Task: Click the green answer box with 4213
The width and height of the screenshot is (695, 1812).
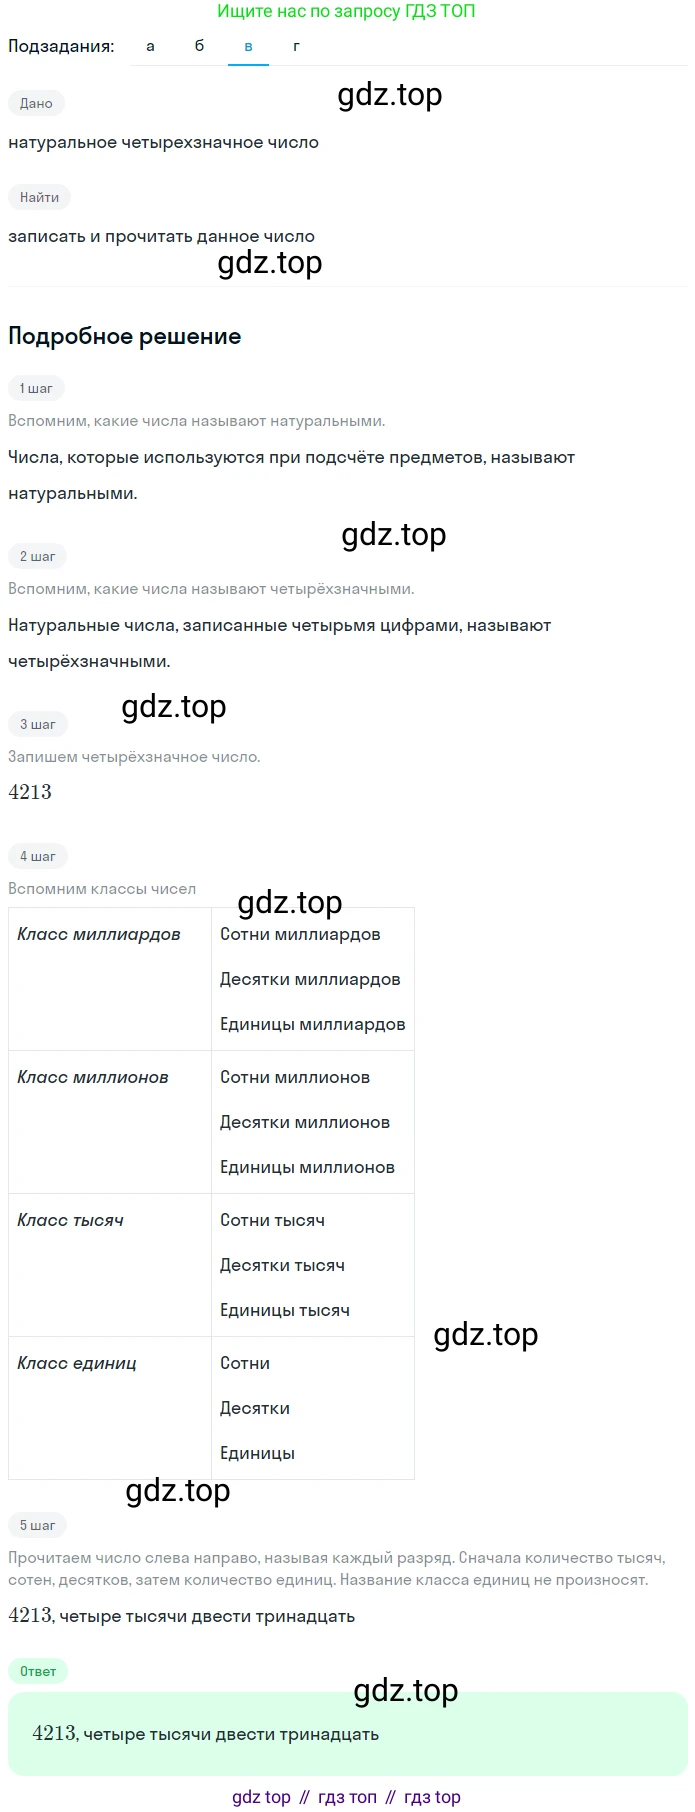Action: (347, 1734)
